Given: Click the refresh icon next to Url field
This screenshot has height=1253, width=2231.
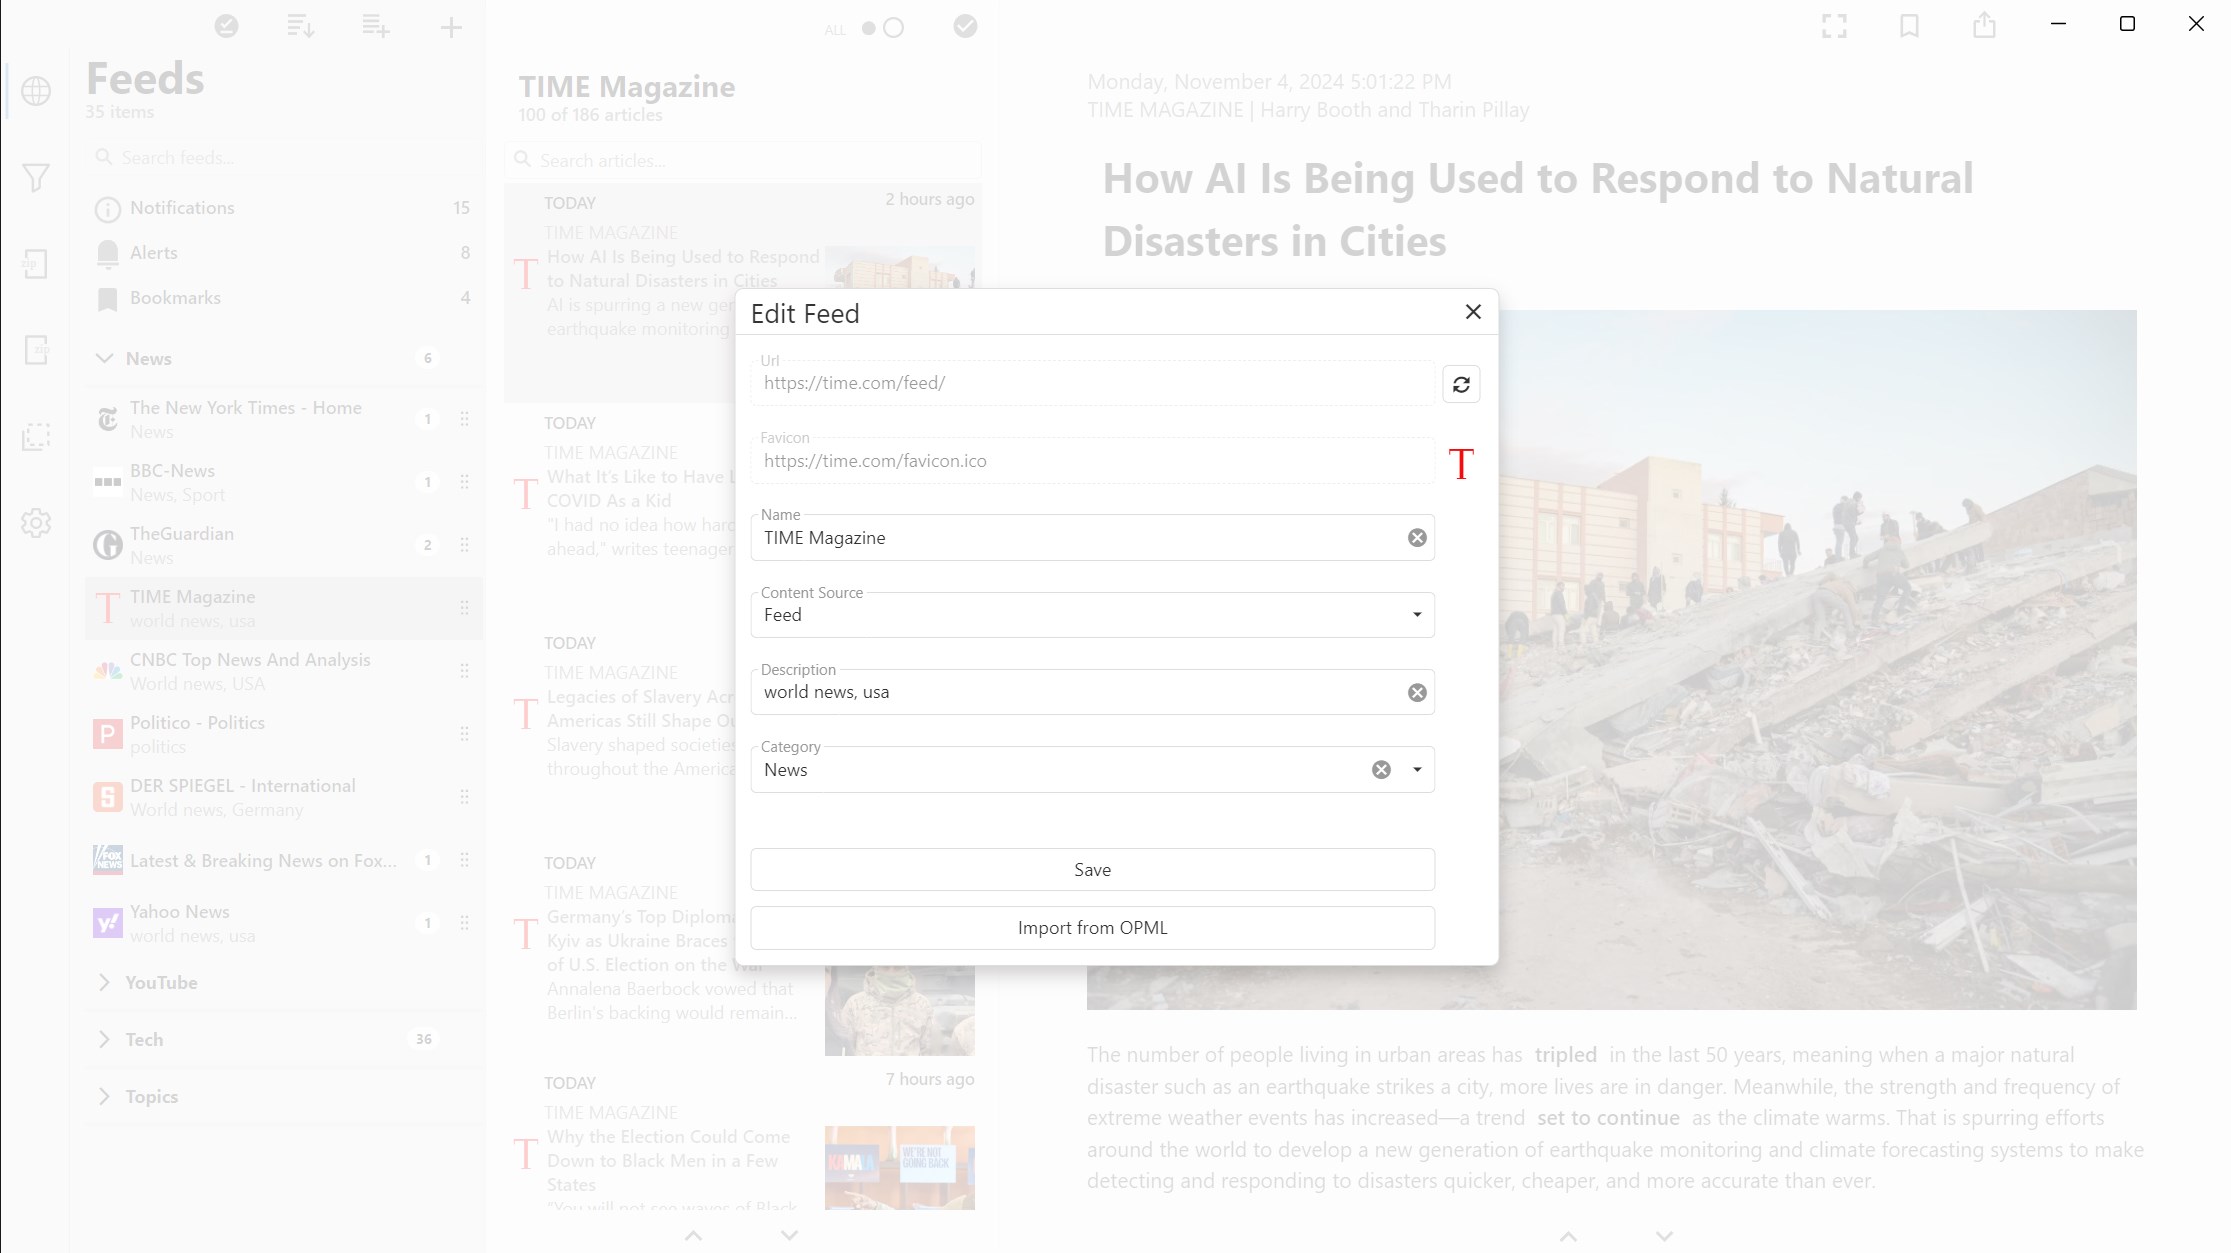Looking at the screenshot, I should [x=1461, y=384].
